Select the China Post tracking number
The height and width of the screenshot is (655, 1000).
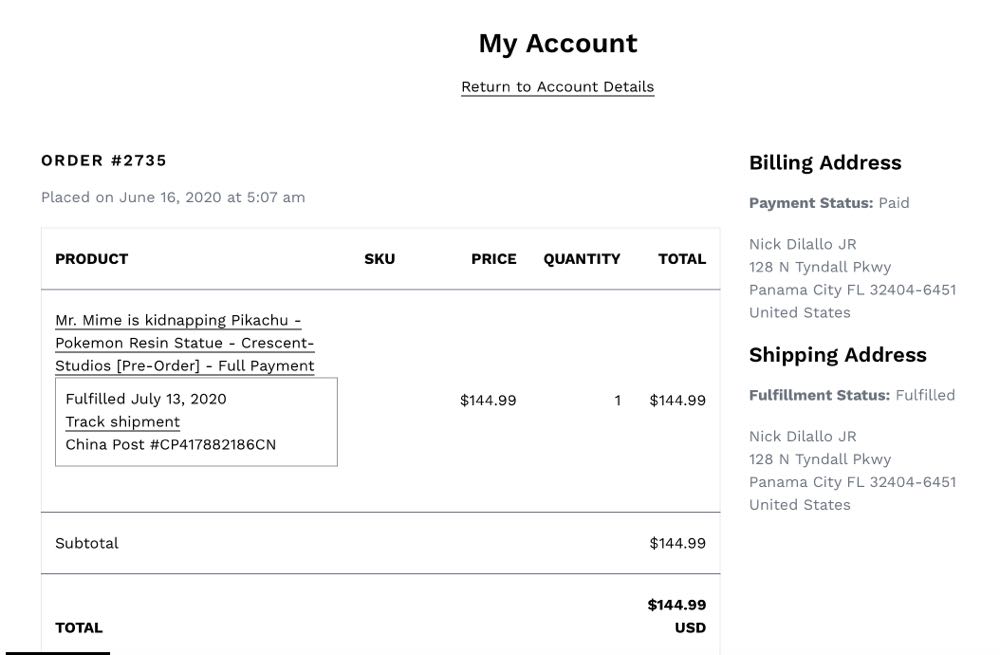click(x=171, y=445)
